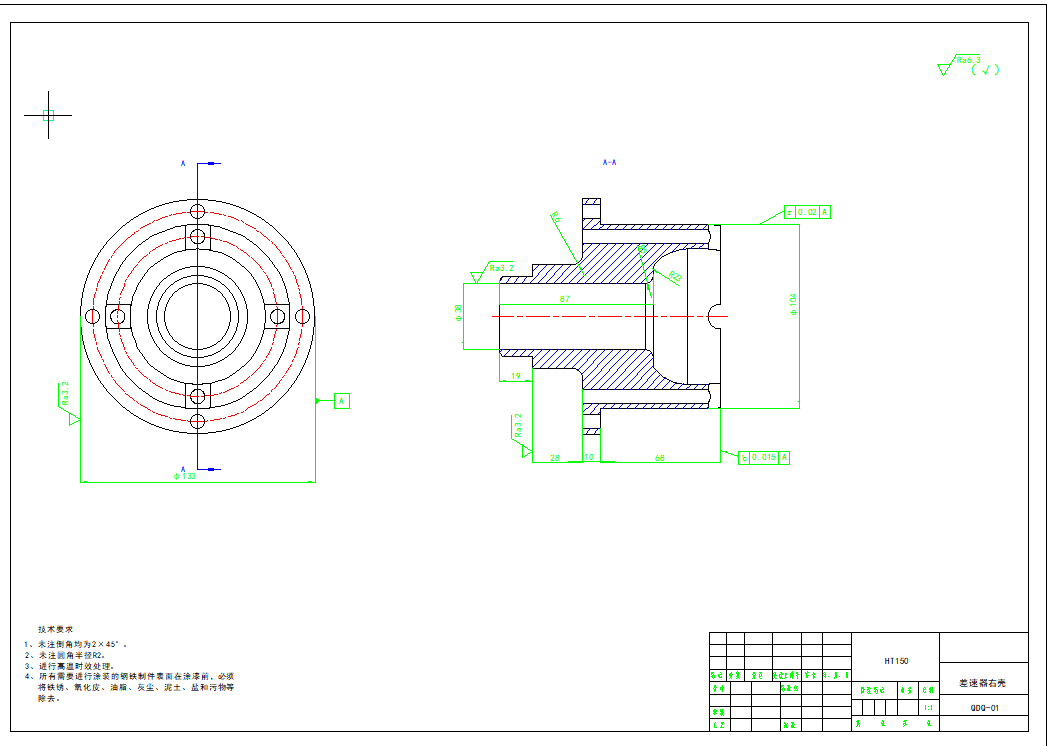
Task: Select the 68 length dimension text
Action: (660, 457)
